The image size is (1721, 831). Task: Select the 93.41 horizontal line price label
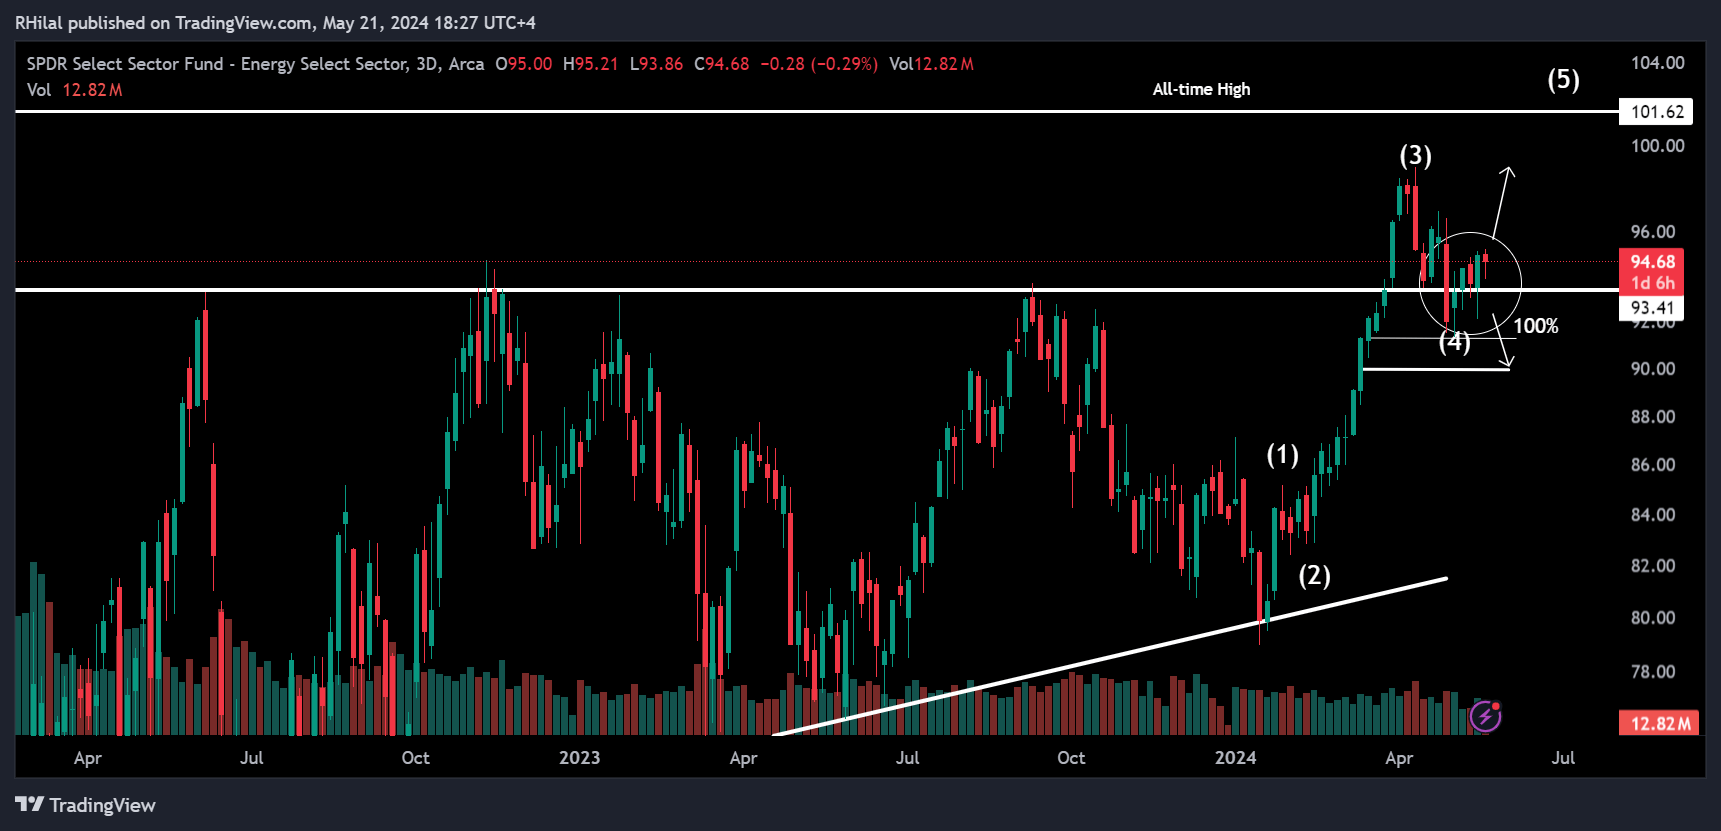pyautogui.click(x=1652, y=308)
